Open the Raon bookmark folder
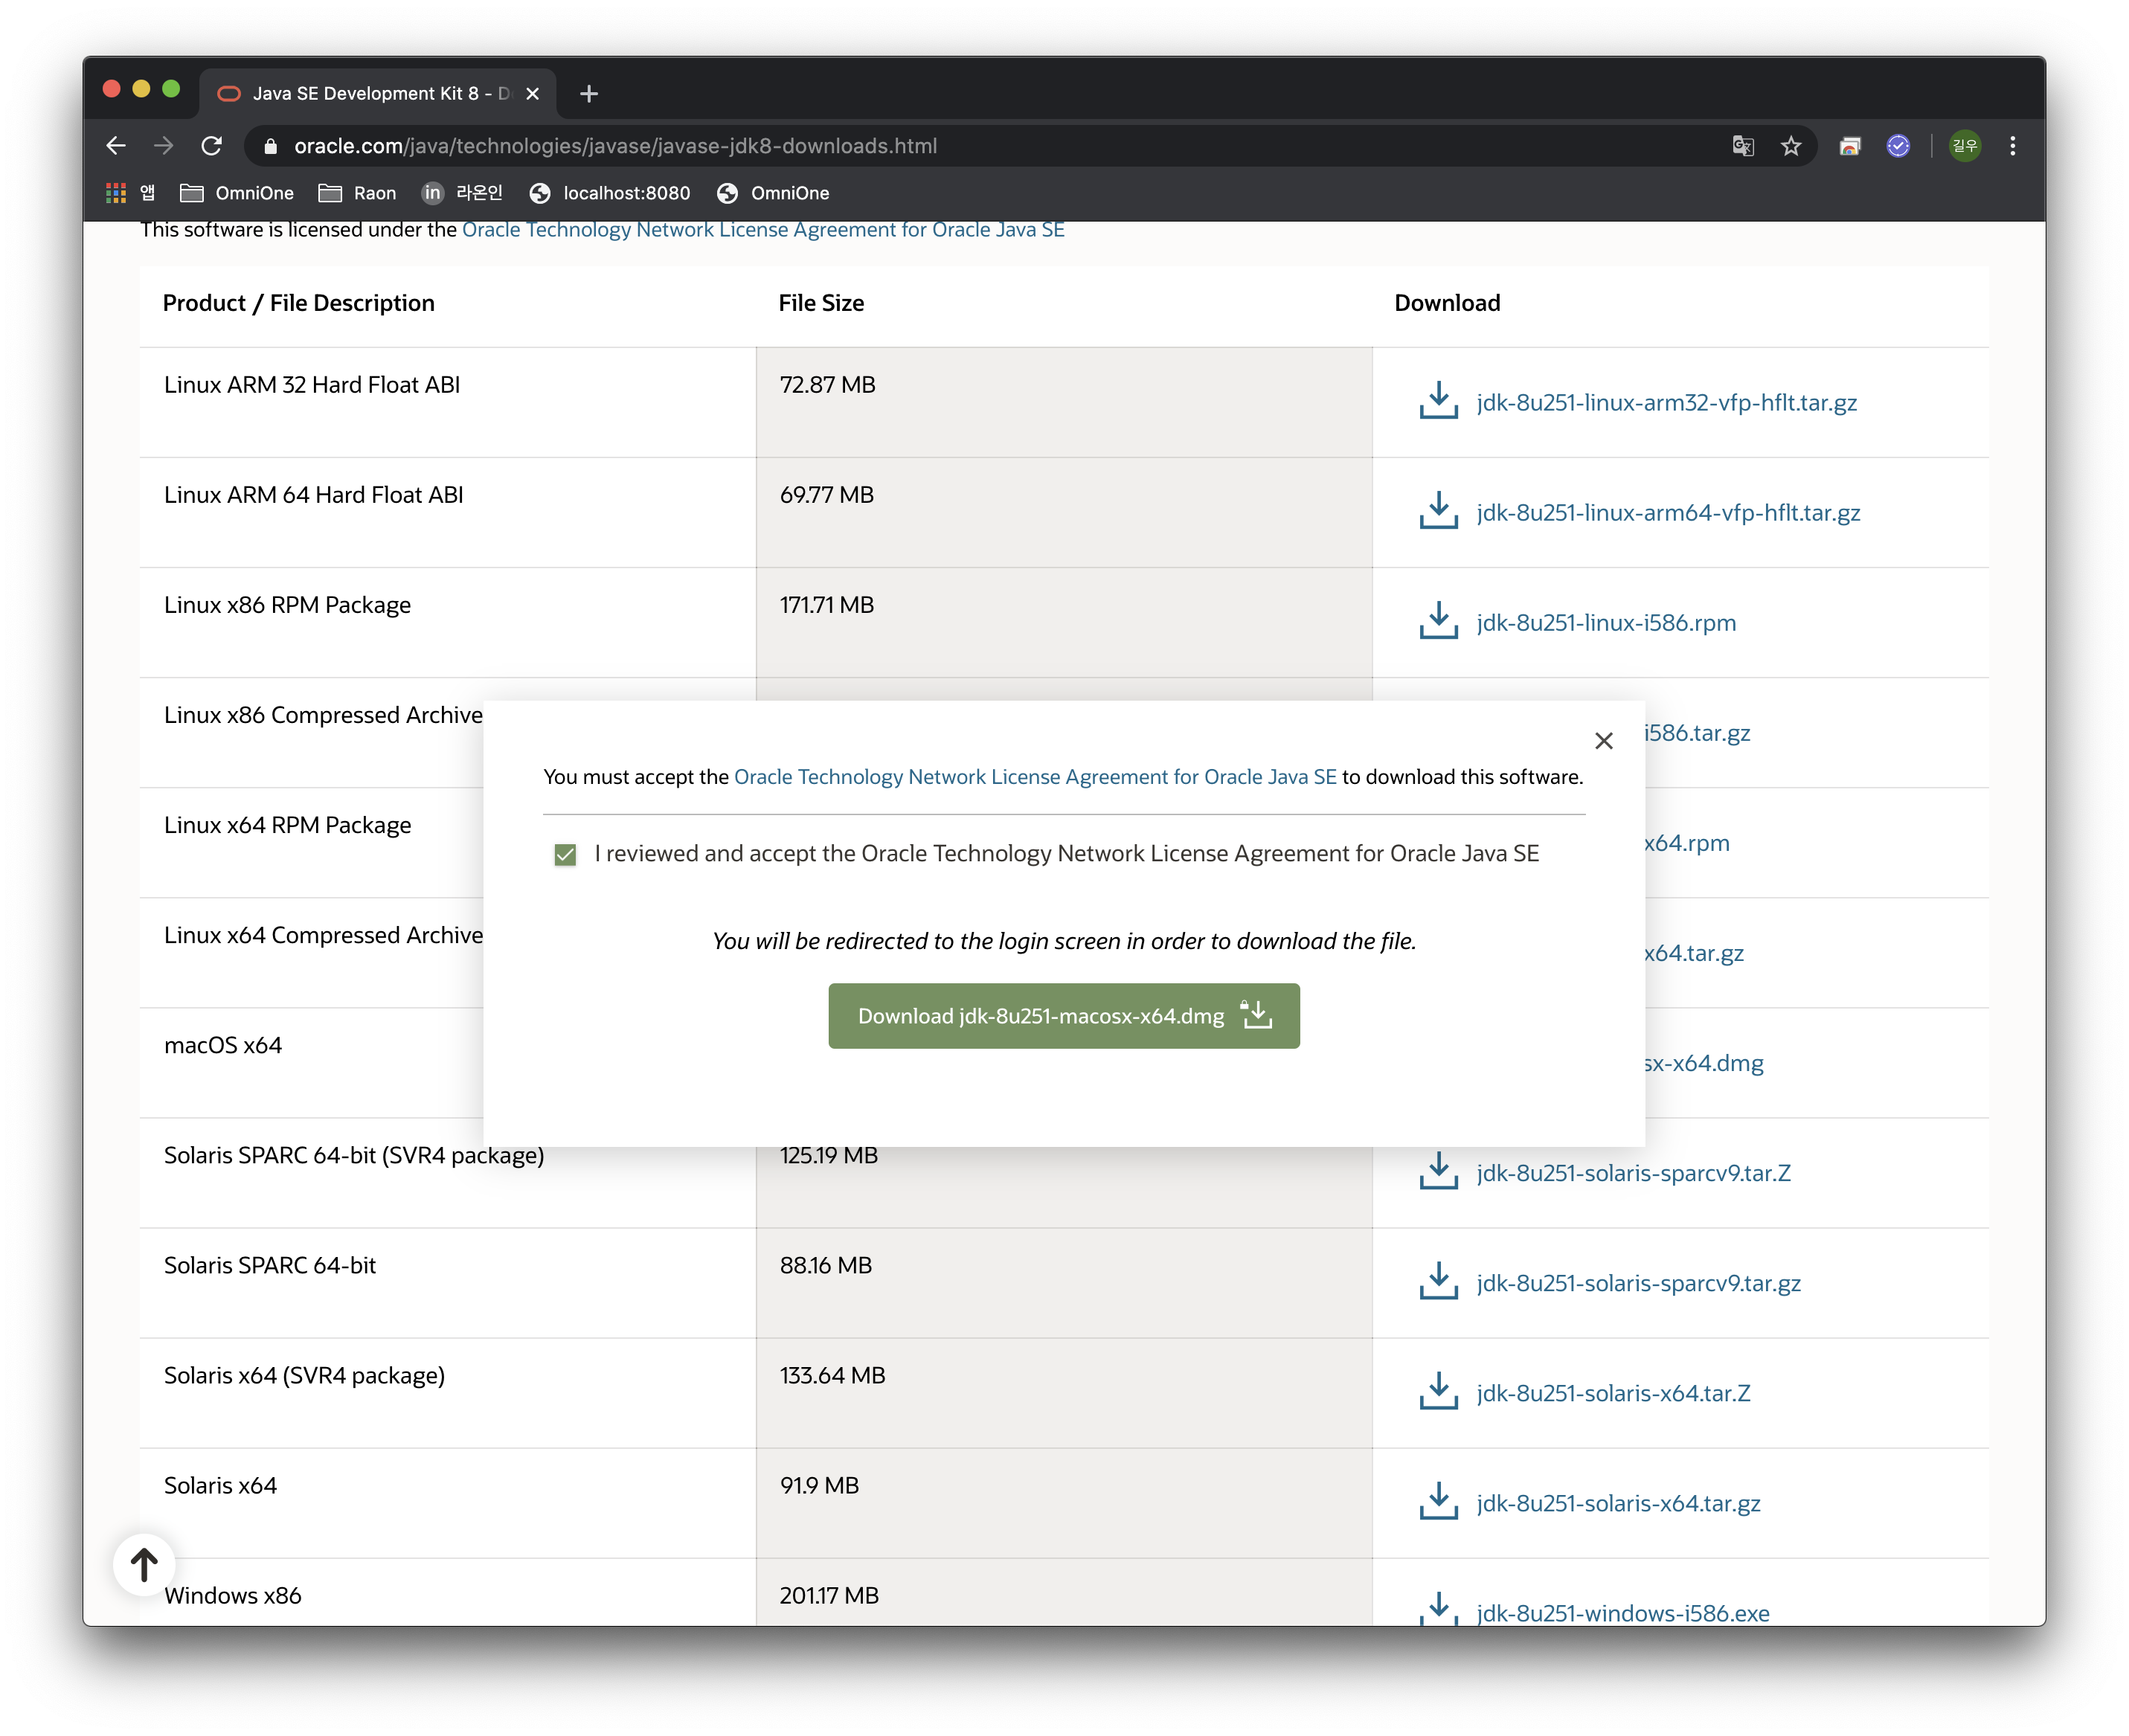The width and height of the screenshot is (2129, 1736). [x=357, y=193]
